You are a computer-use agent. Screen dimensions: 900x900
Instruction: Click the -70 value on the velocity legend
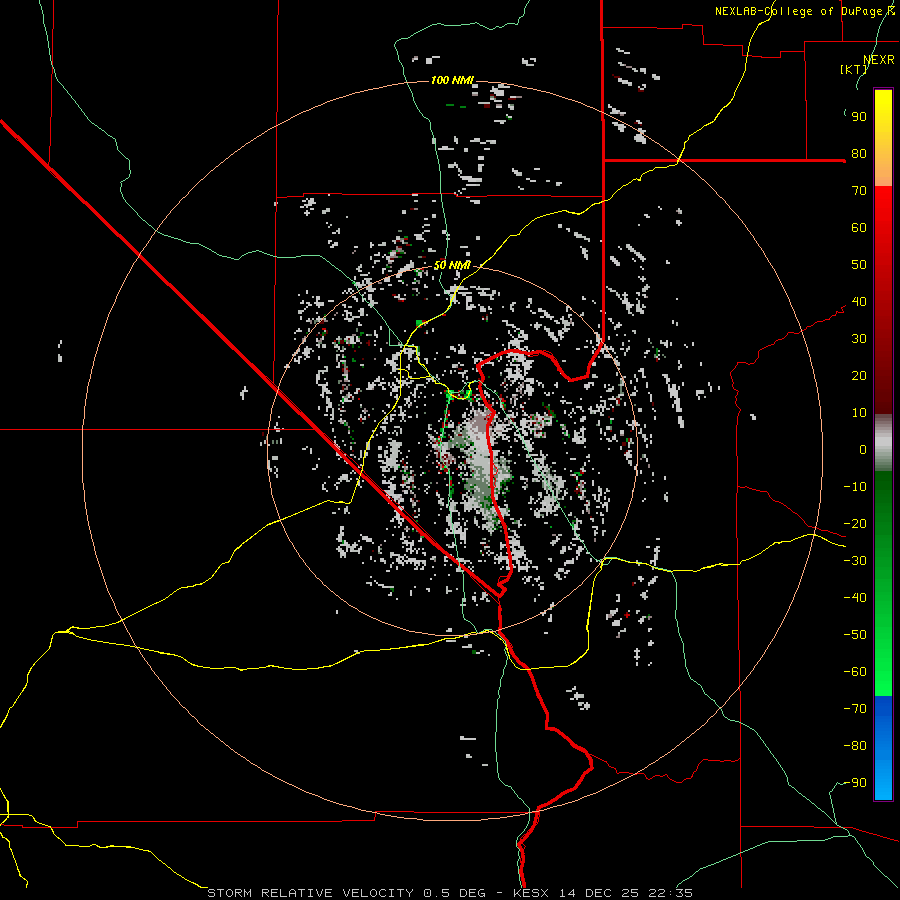[x=855, y=709]
